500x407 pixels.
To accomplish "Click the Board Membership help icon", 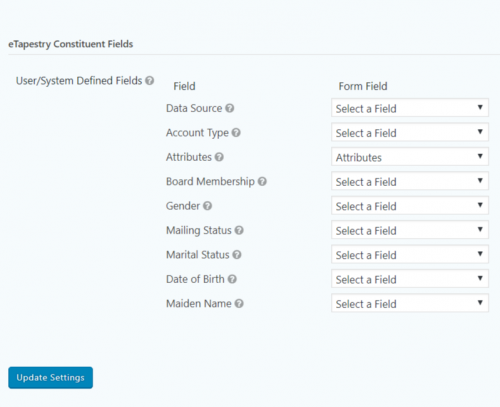I will [262, 181].
